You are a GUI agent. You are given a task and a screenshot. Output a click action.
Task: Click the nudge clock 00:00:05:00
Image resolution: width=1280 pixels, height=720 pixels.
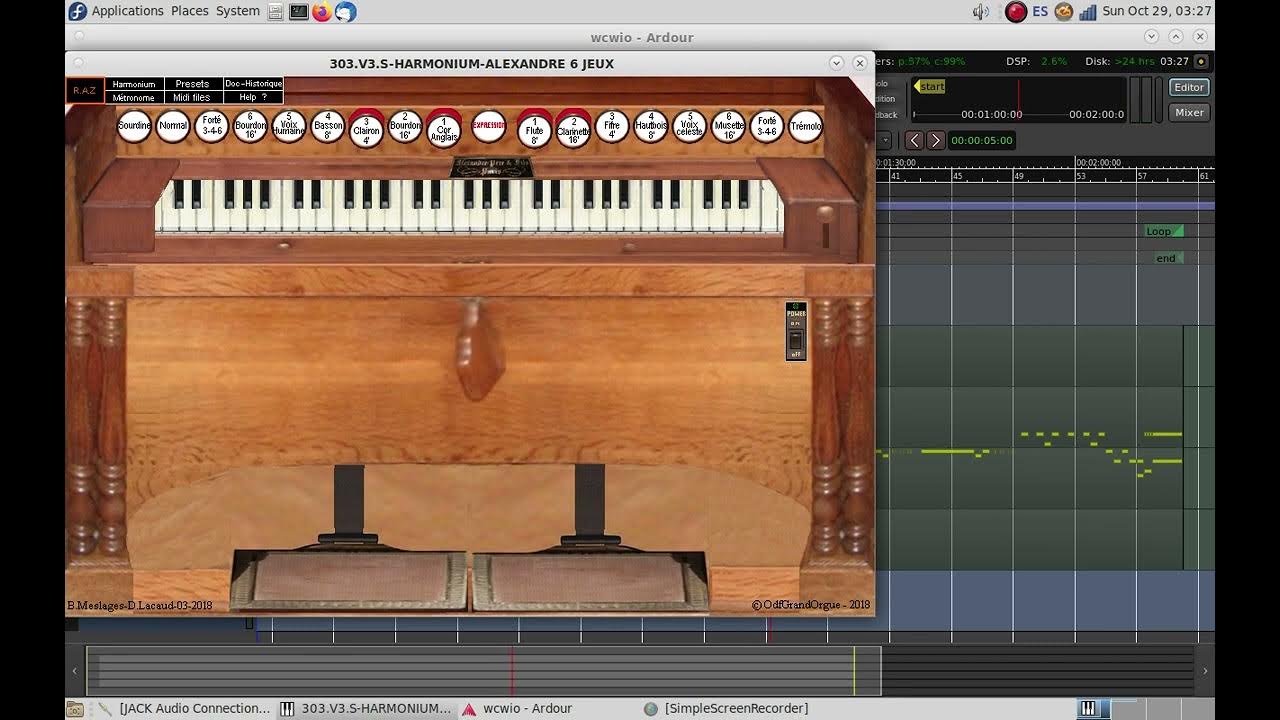[x=982, y=141]
